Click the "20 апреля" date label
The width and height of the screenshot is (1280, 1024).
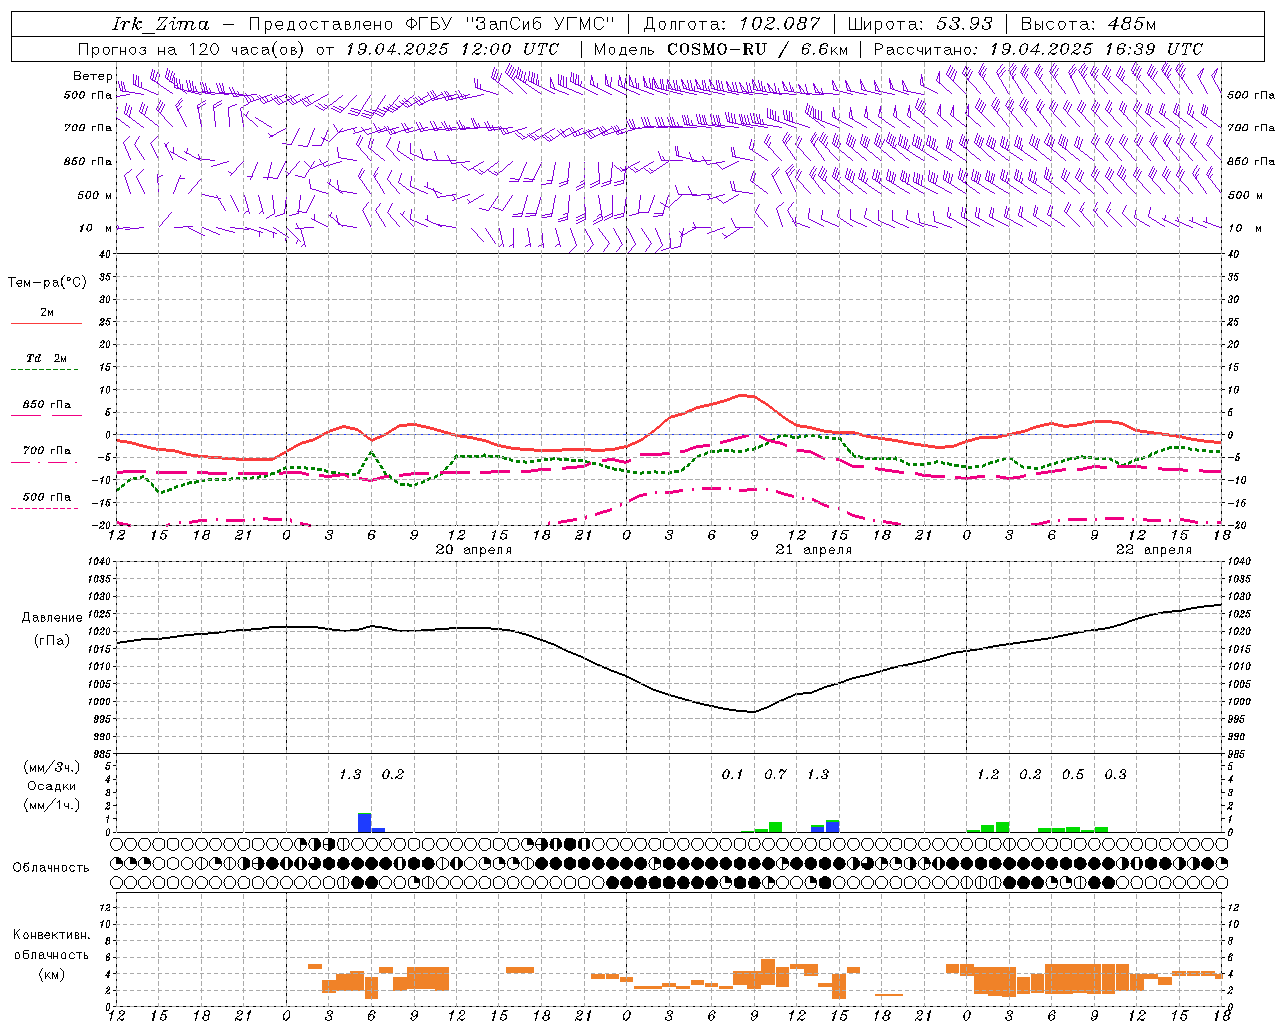click(x=473, y=550)
